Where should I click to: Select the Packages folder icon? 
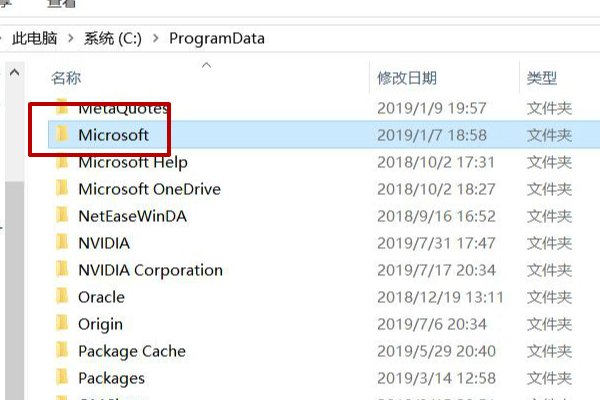(62, 378)
